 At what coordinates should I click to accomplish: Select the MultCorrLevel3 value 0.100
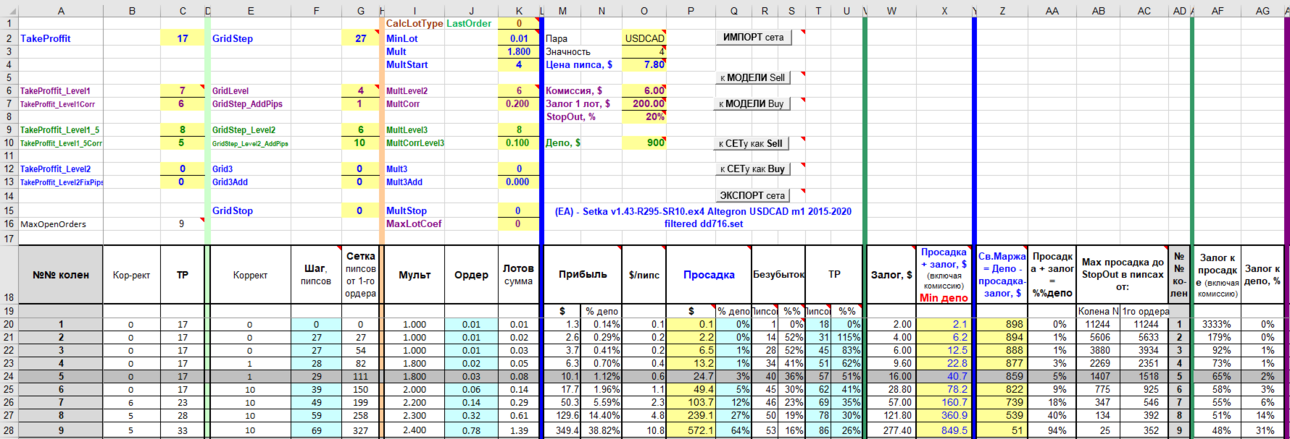coord(518,143)
